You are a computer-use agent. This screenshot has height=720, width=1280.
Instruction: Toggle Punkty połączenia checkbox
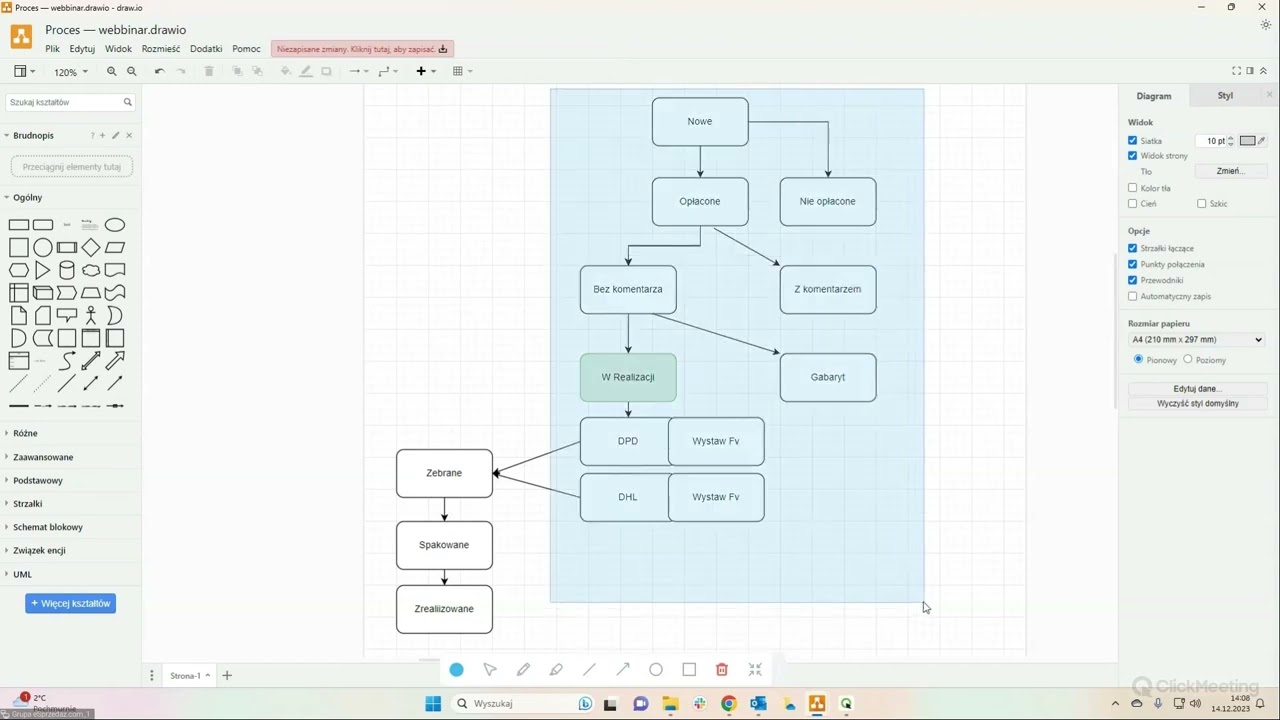[x=1133, y=264]
